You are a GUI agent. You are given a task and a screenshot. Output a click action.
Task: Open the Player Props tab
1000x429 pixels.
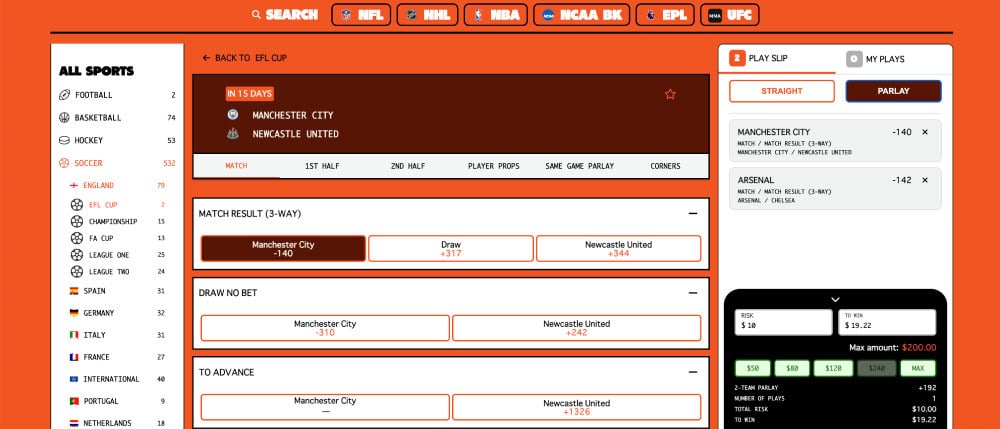tap(494, 166)
